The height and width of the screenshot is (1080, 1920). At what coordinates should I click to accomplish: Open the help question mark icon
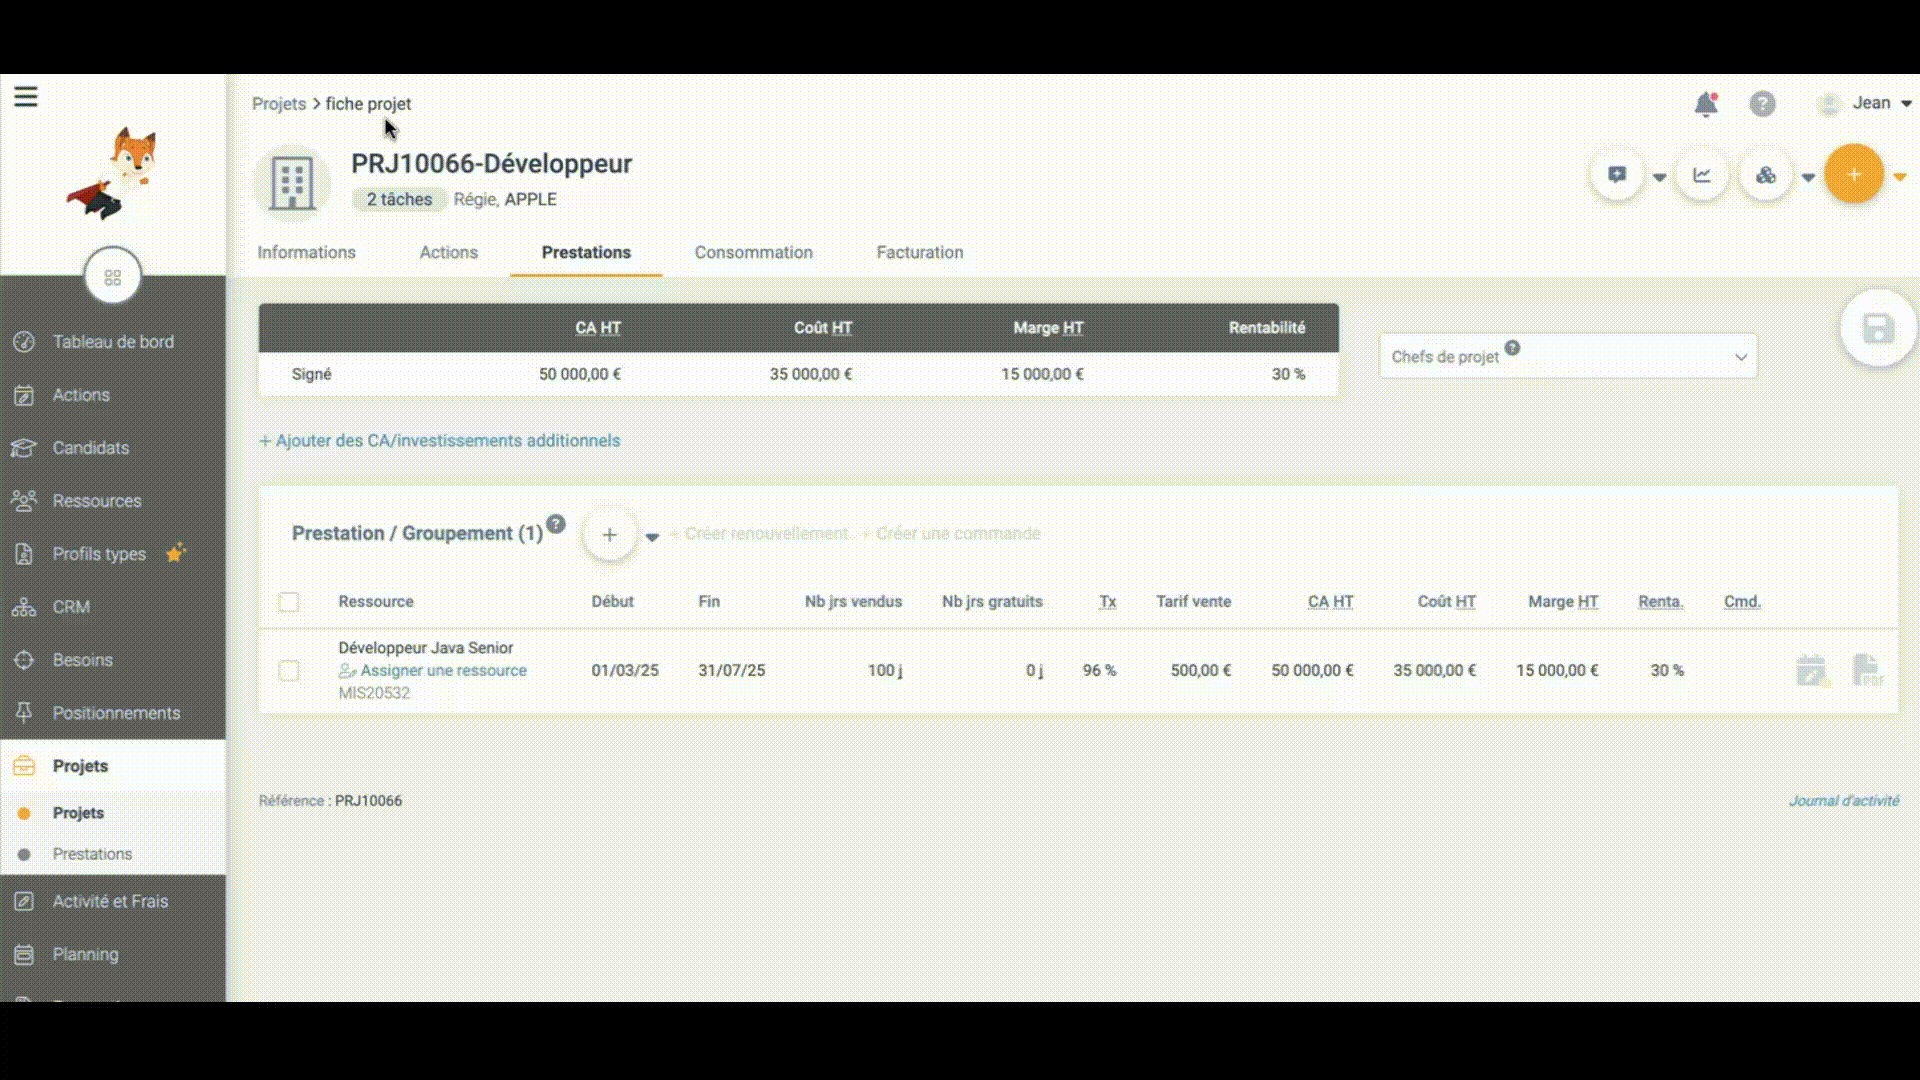pyautogui.click(x=1762, y=104)
